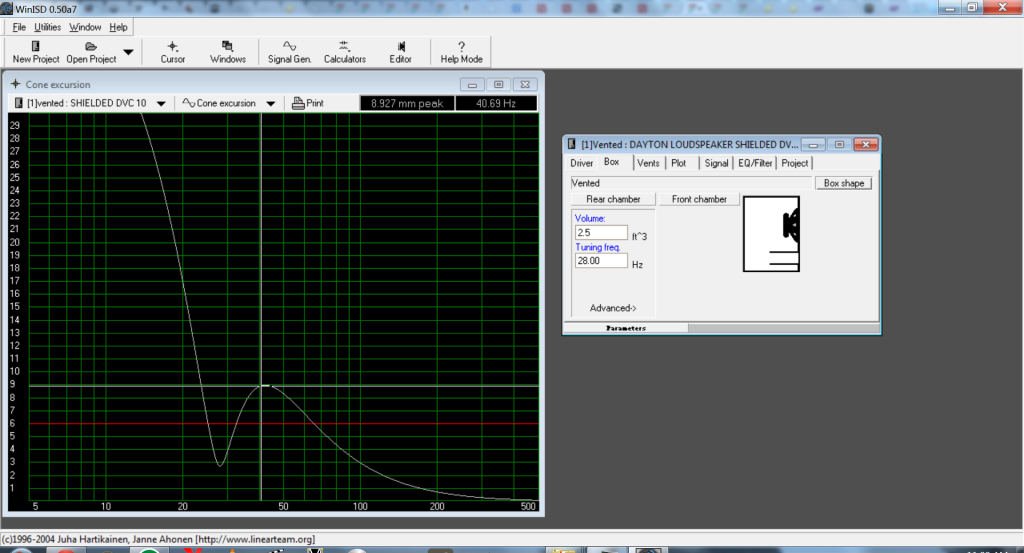Viewport: 1024px width, 553px height.
Task: Expand project selector SHIELDED DVC 10 dropdown
Action: pyautogui.click(x=161, y=103)
